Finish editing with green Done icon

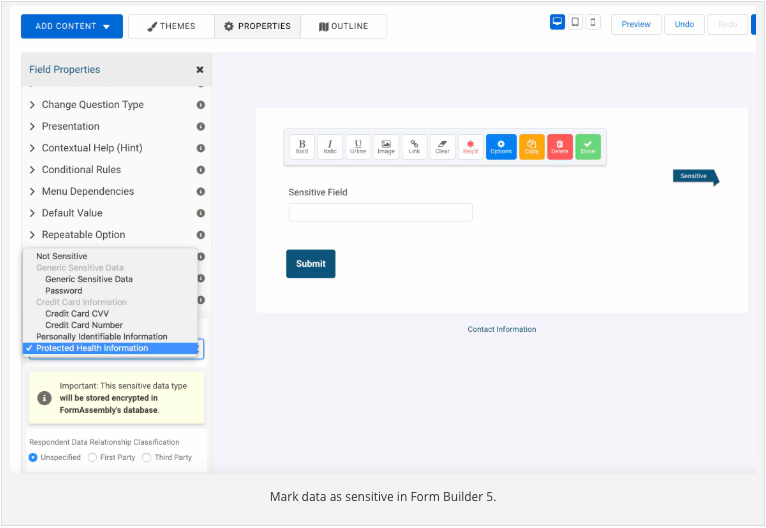tap(588, 147)
